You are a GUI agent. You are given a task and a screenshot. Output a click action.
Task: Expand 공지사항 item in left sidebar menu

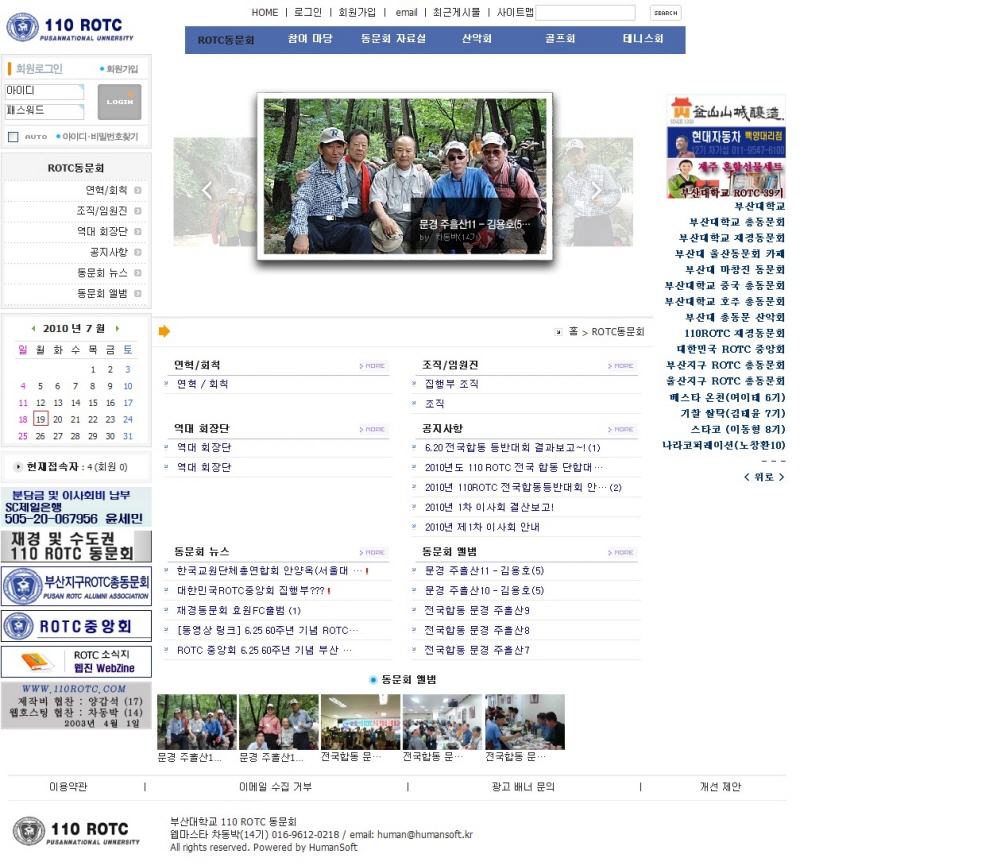pyautogui.click(x=108, y=252)
